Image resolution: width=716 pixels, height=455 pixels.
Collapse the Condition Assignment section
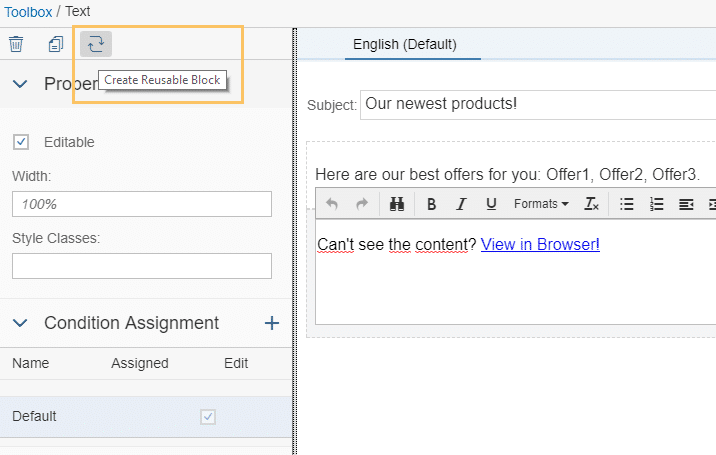[20, 323]
